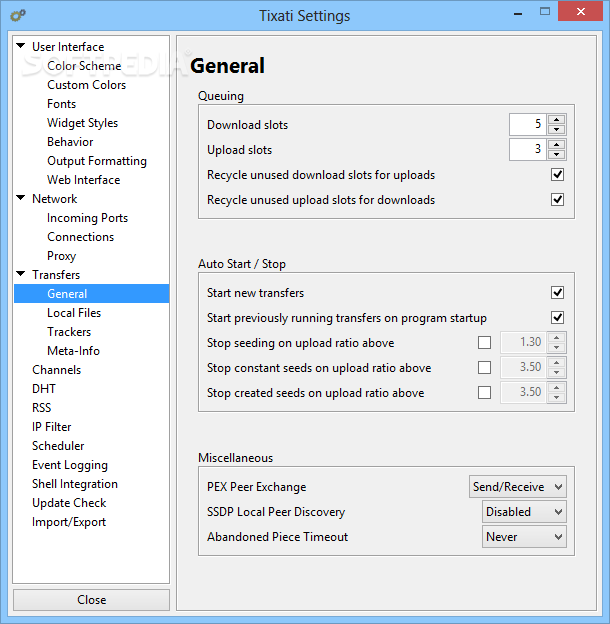
Task: Click the Download slots value field
Action: click(528, 124)
